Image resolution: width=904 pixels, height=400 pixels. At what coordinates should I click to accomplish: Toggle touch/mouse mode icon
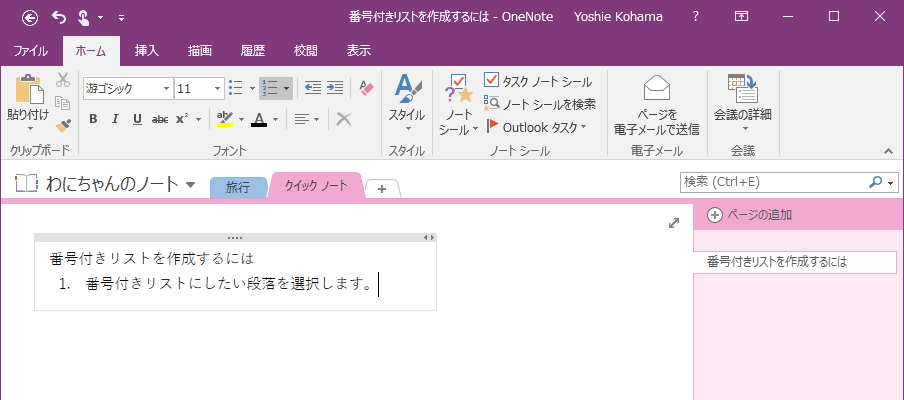click(83, 17)
